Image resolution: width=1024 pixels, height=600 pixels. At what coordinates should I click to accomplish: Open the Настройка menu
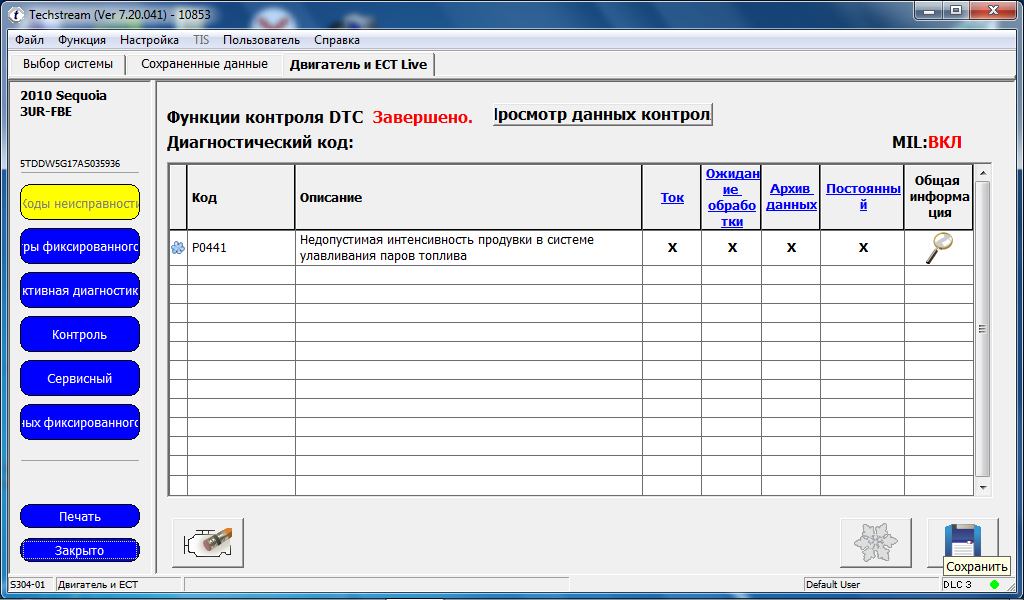(x=149, y=40)
